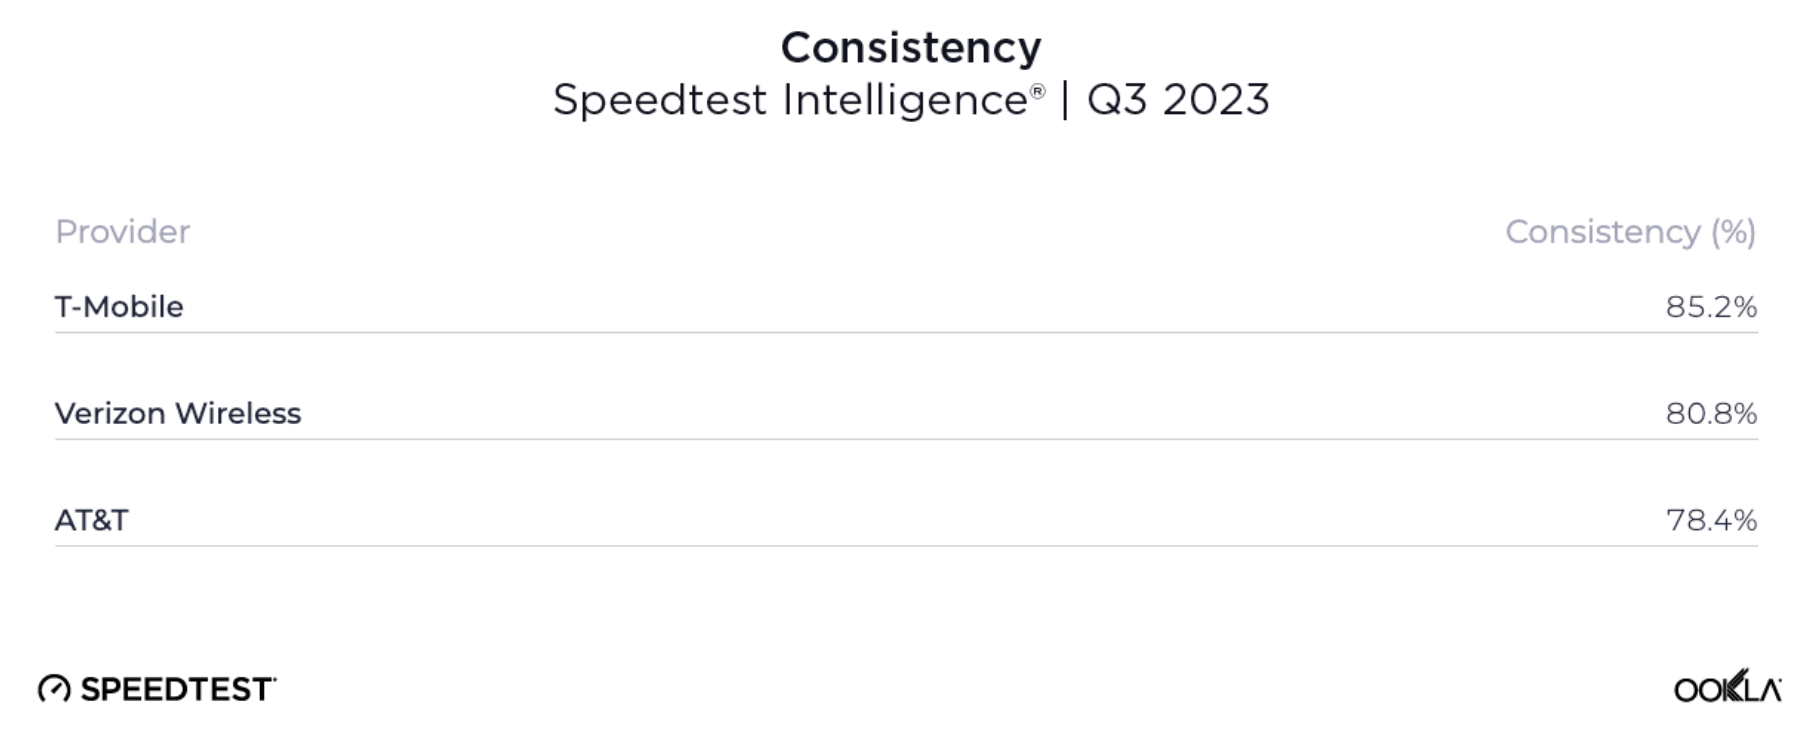Select the AT&T provider label
This screenshot has height=738, width=1804.
point(92,520)
